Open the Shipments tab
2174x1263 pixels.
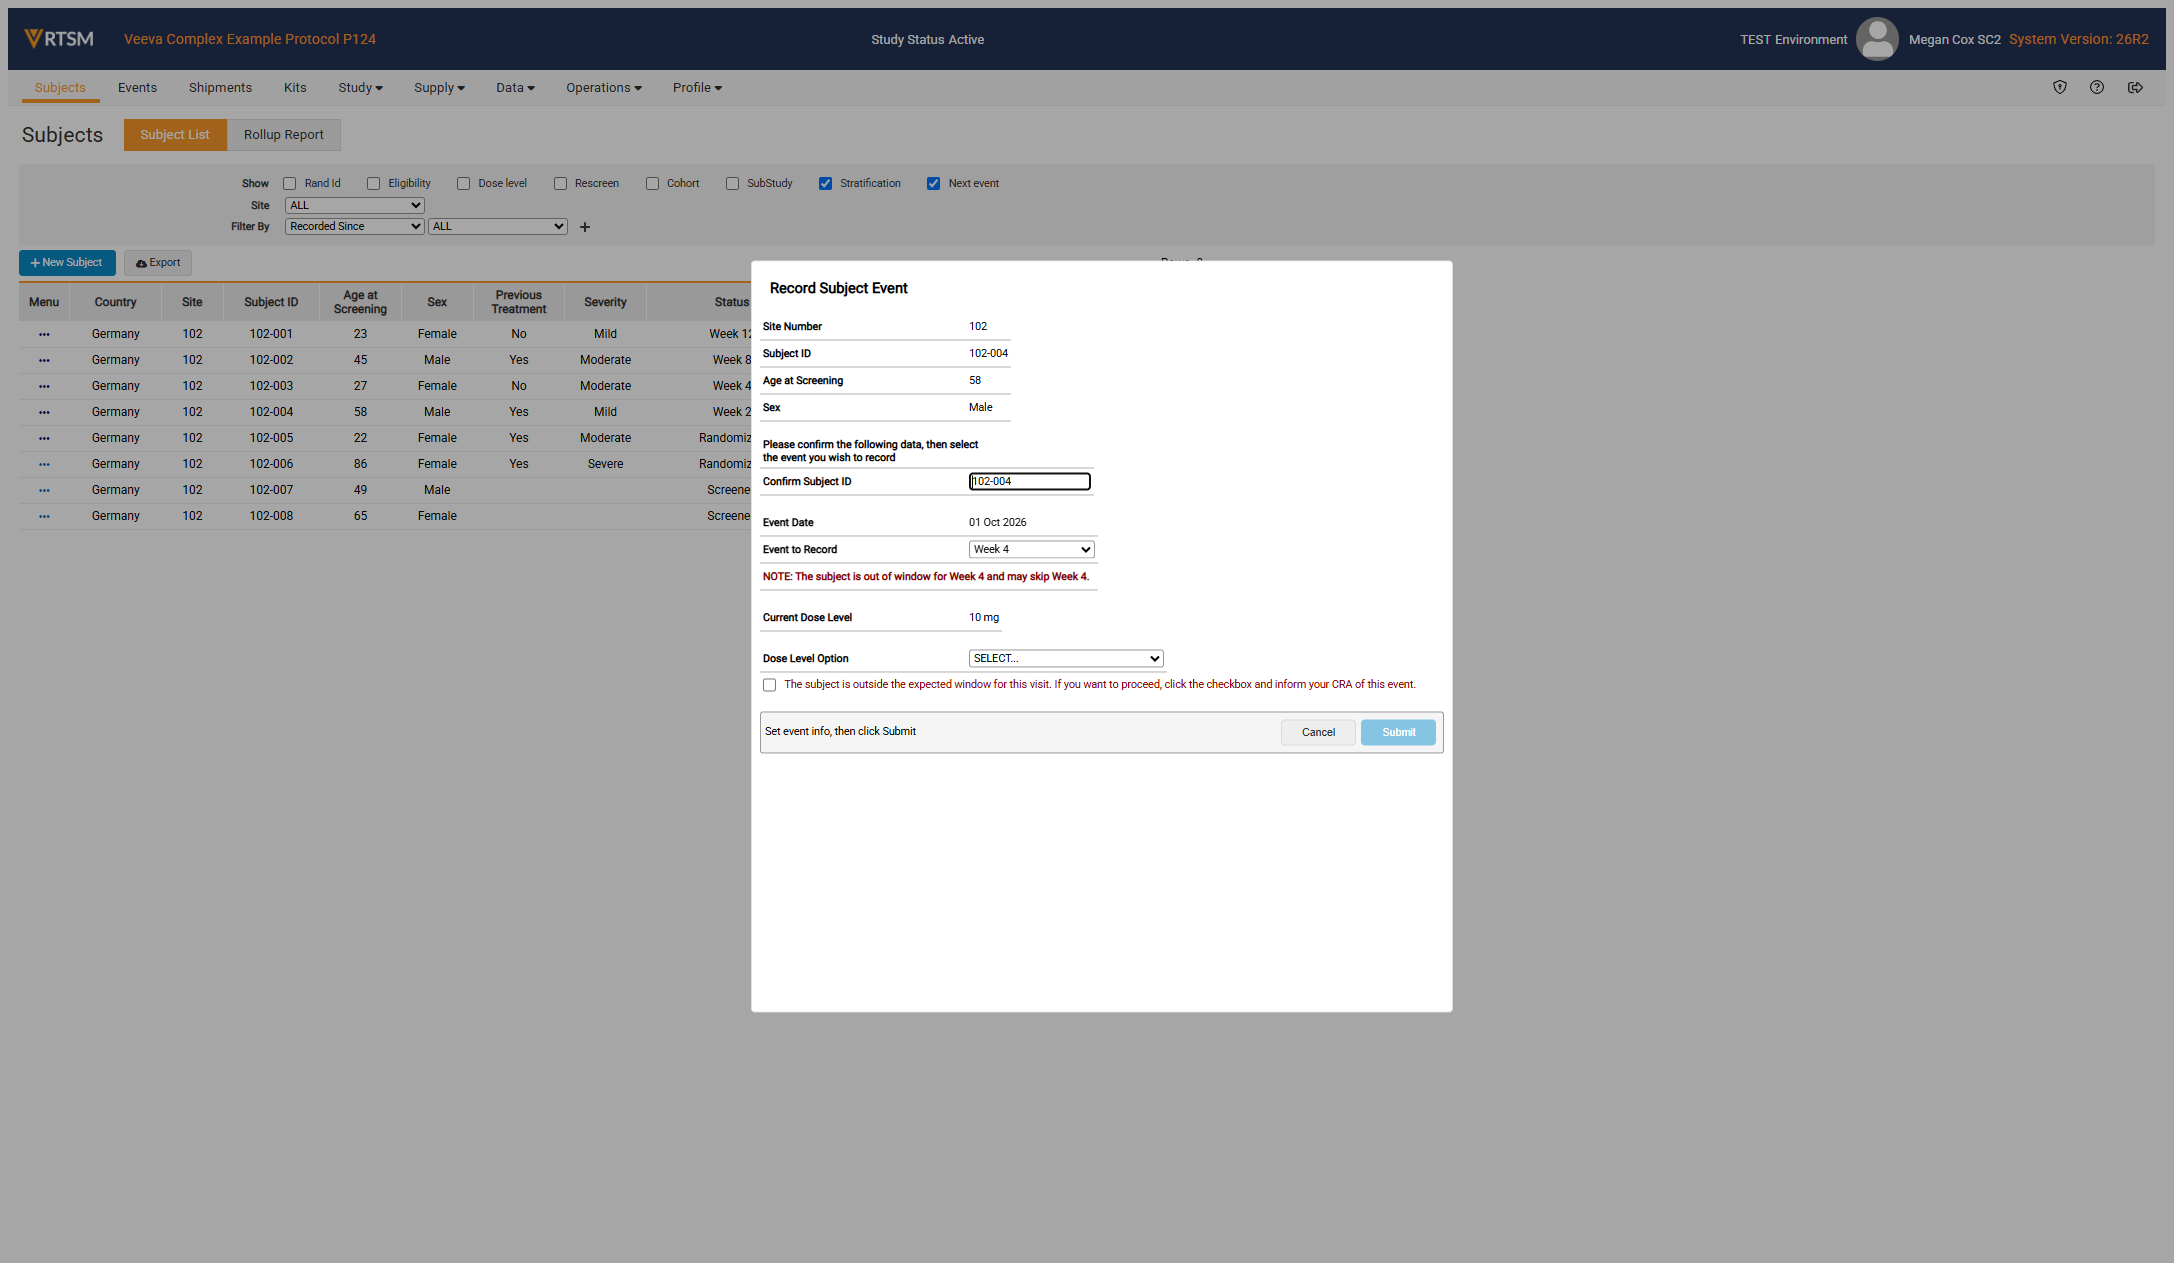tap(220, 88)
